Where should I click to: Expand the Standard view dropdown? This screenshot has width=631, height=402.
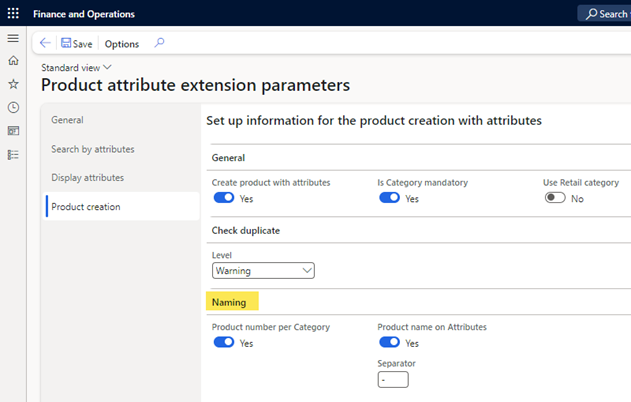(x=76, y=68)
